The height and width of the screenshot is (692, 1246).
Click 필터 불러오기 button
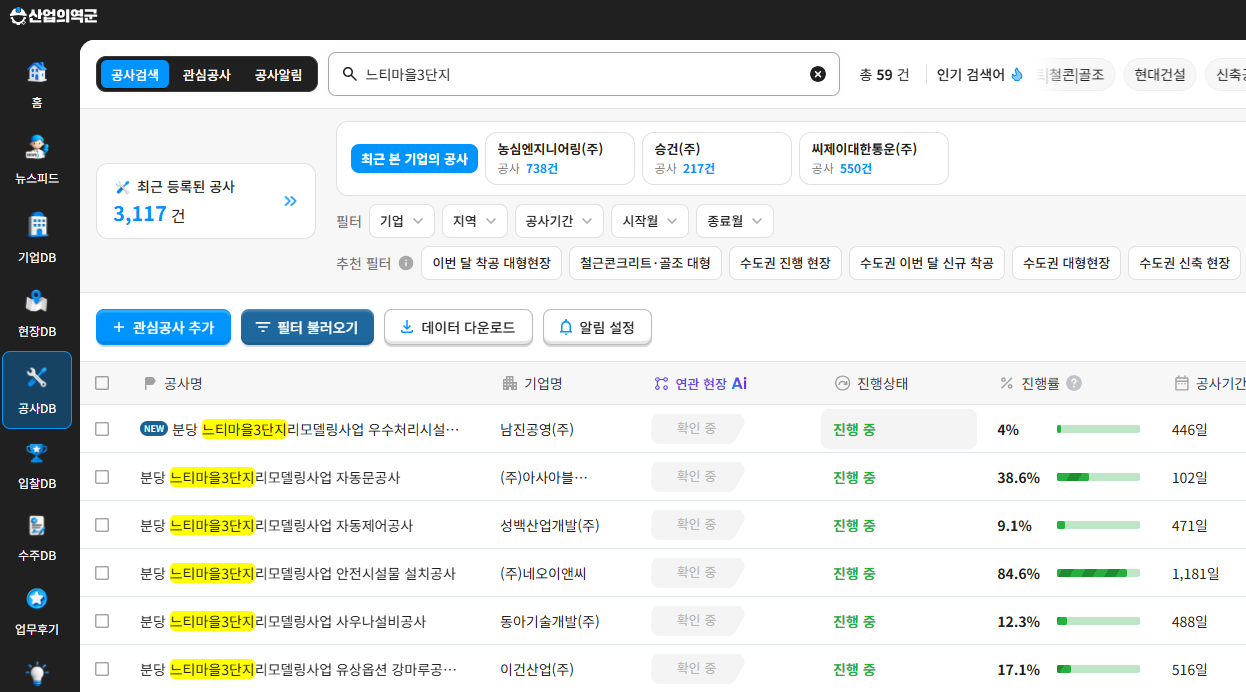[307, 327]
